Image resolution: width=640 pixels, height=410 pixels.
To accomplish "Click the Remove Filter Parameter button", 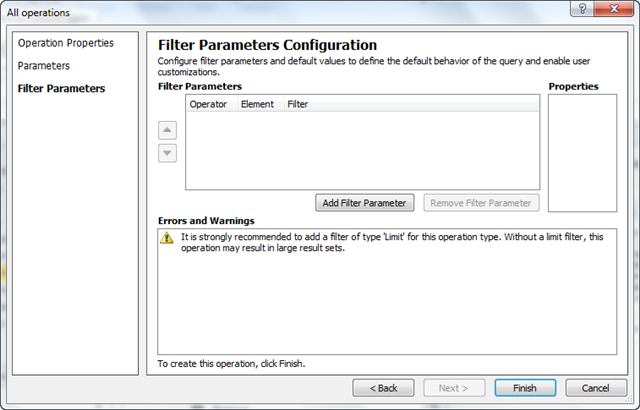I will pyautogui.click(x=481, y=203).
